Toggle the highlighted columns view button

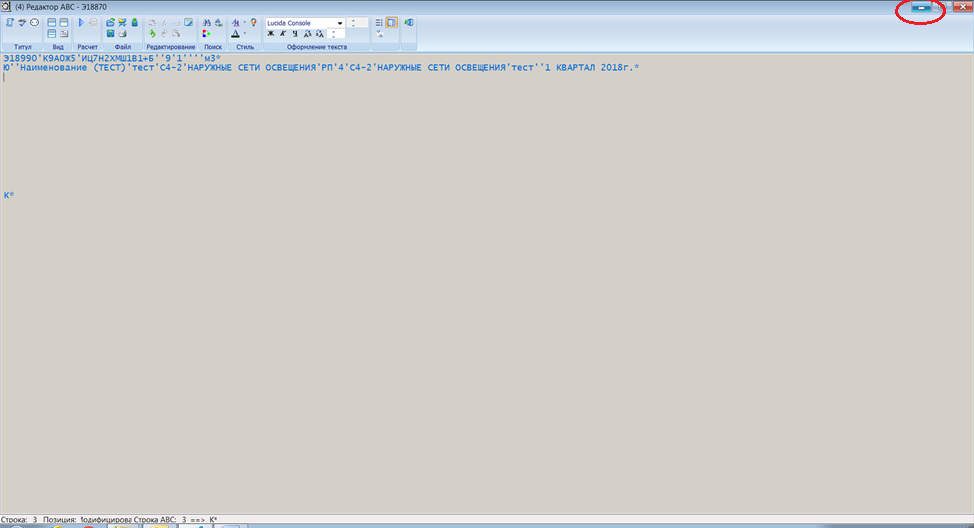pyautogui.click(x=391, y=22)
